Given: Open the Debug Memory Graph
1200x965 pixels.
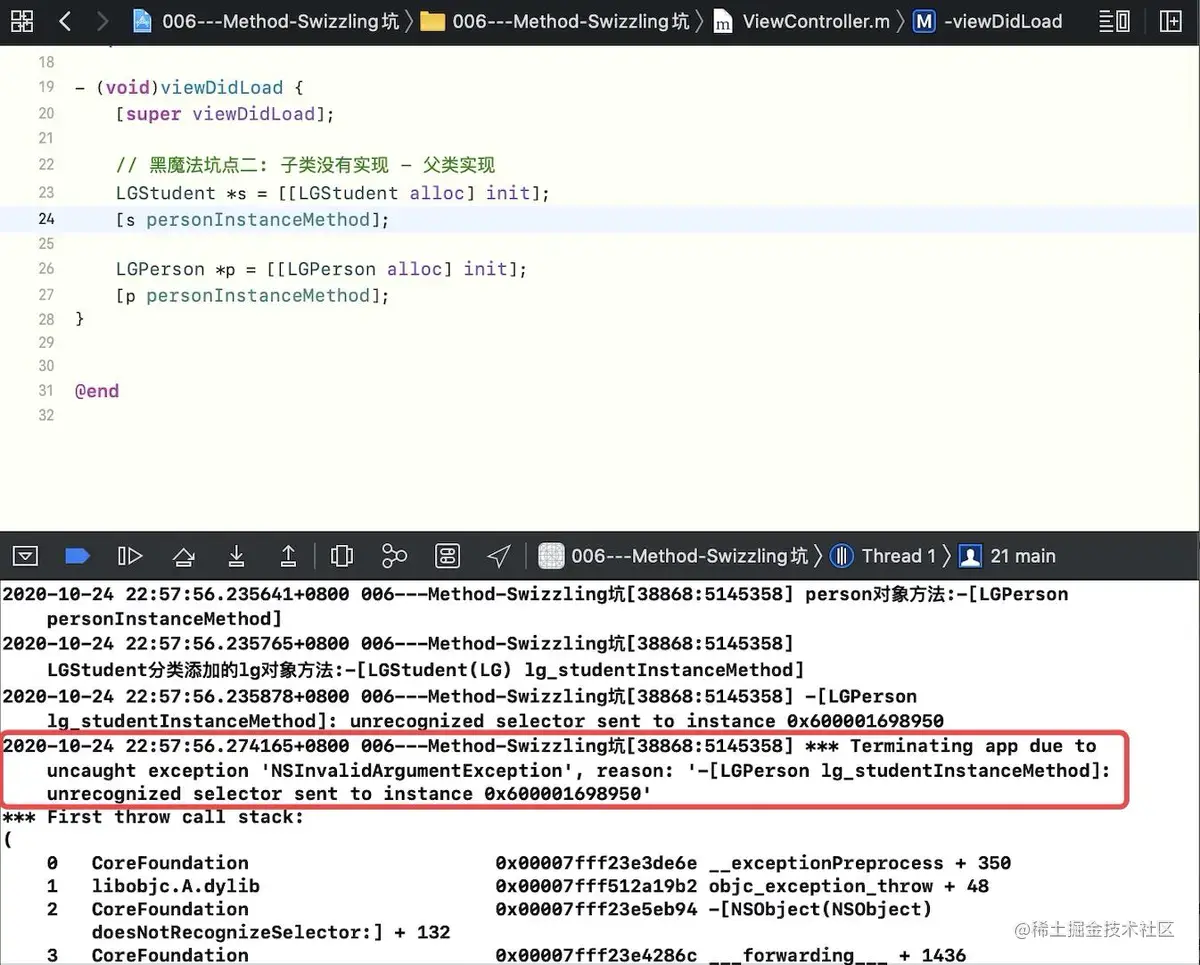Looking at the screenshot, I should [395, 556].
